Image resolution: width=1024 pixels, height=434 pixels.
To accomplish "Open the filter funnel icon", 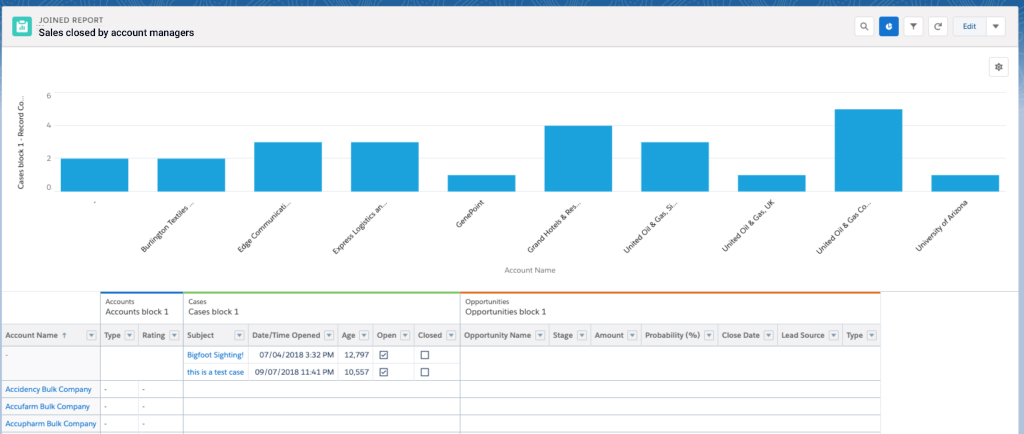I will click(x=913, y=27).
